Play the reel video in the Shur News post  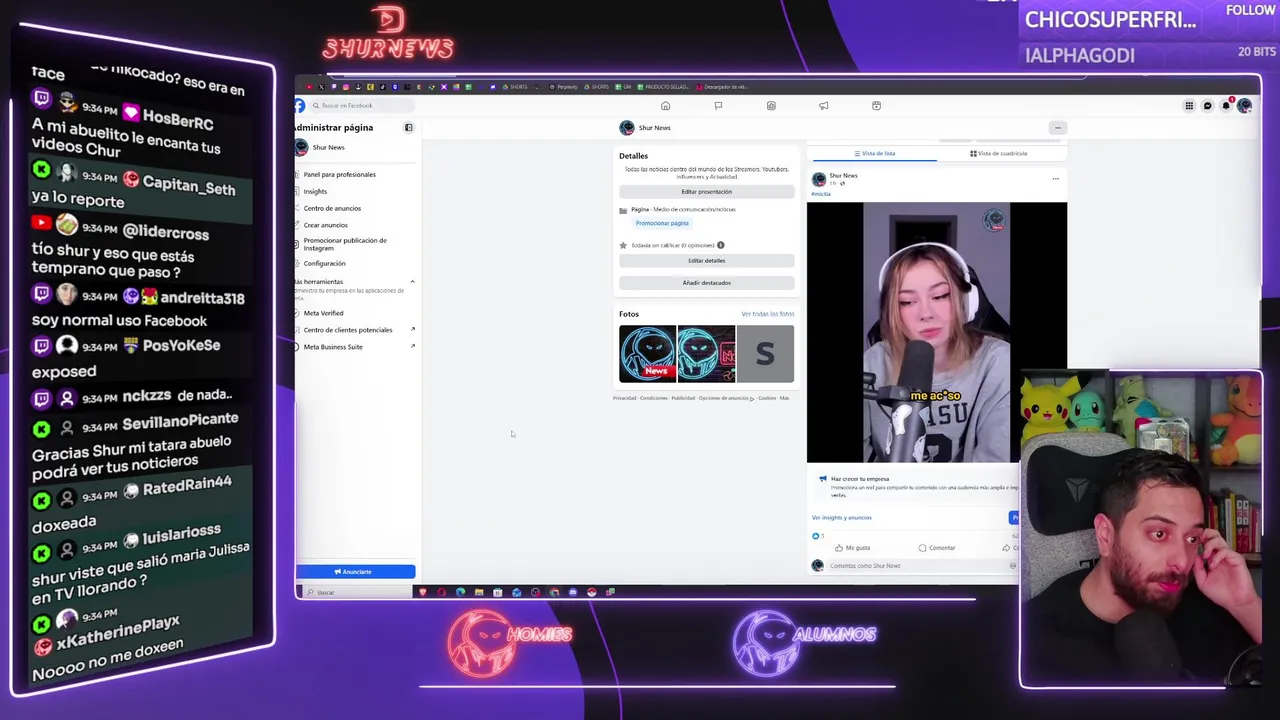click(x=936, y=332)
